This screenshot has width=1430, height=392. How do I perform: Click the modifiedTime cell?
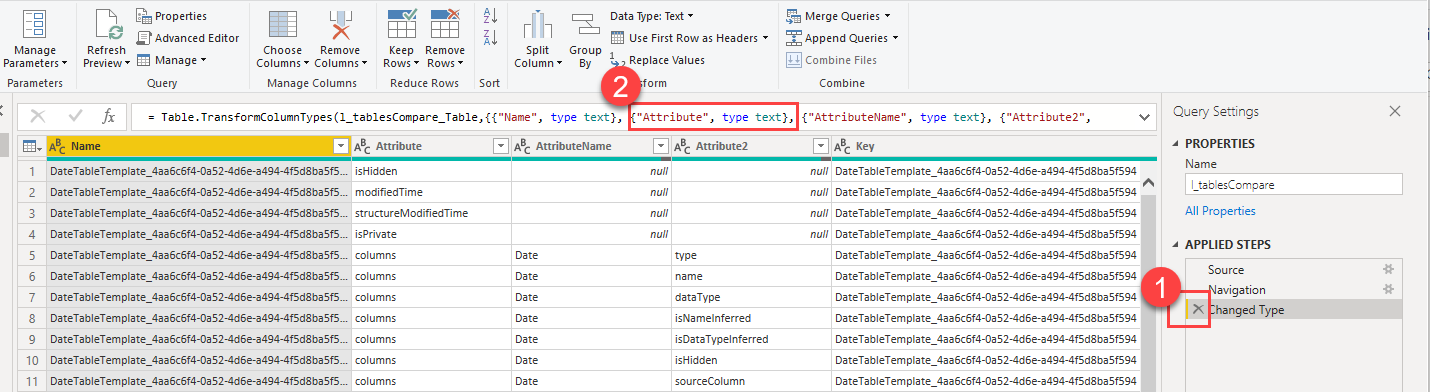(431, 192)
